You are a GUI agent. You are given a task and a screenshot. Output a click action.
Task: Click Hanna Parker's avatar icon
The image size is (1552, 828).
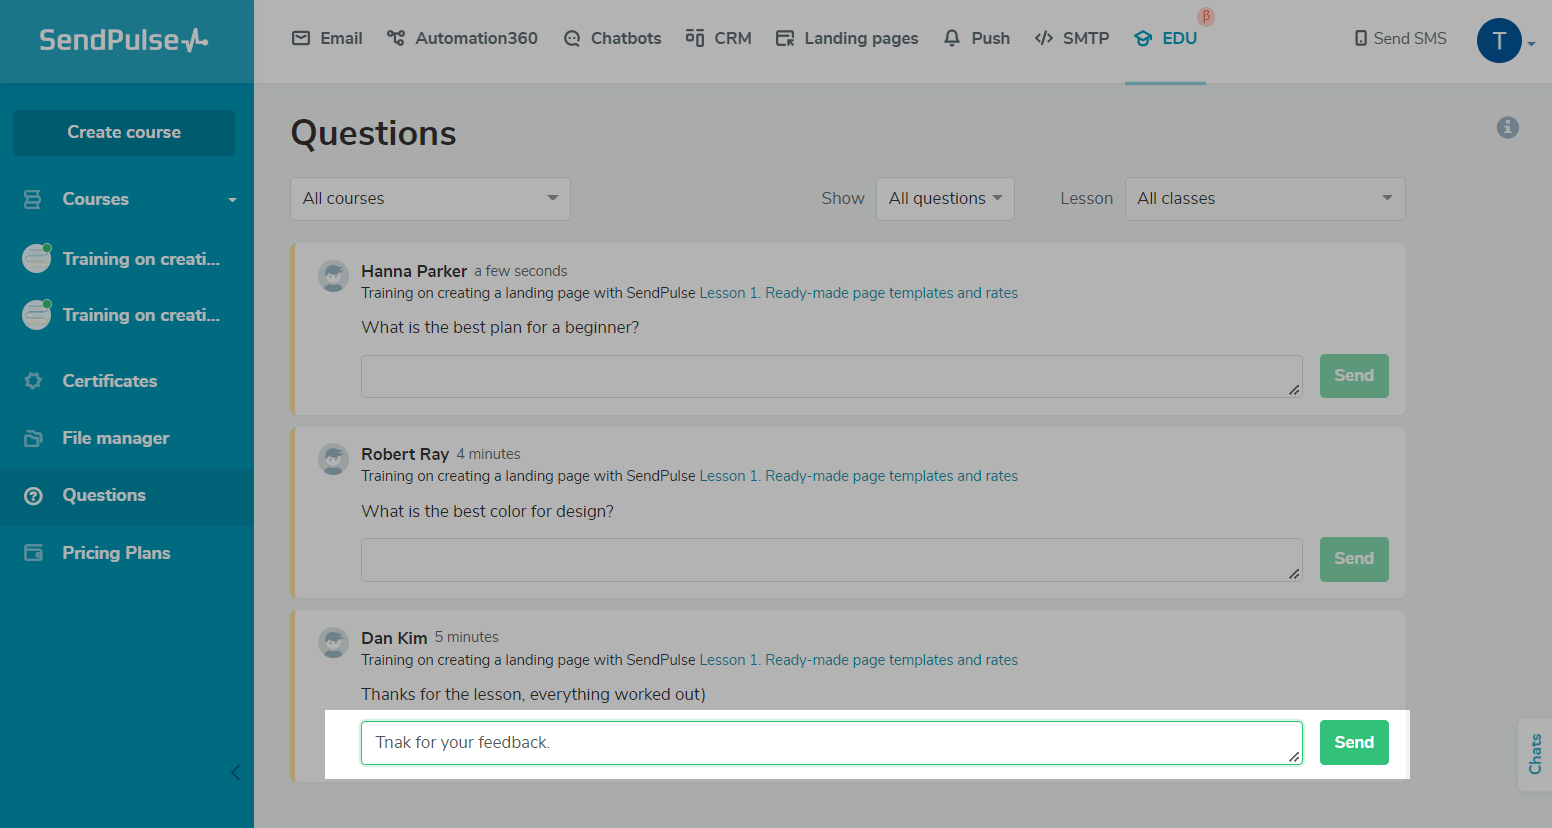pyautogui.click(x=333, y=276)
